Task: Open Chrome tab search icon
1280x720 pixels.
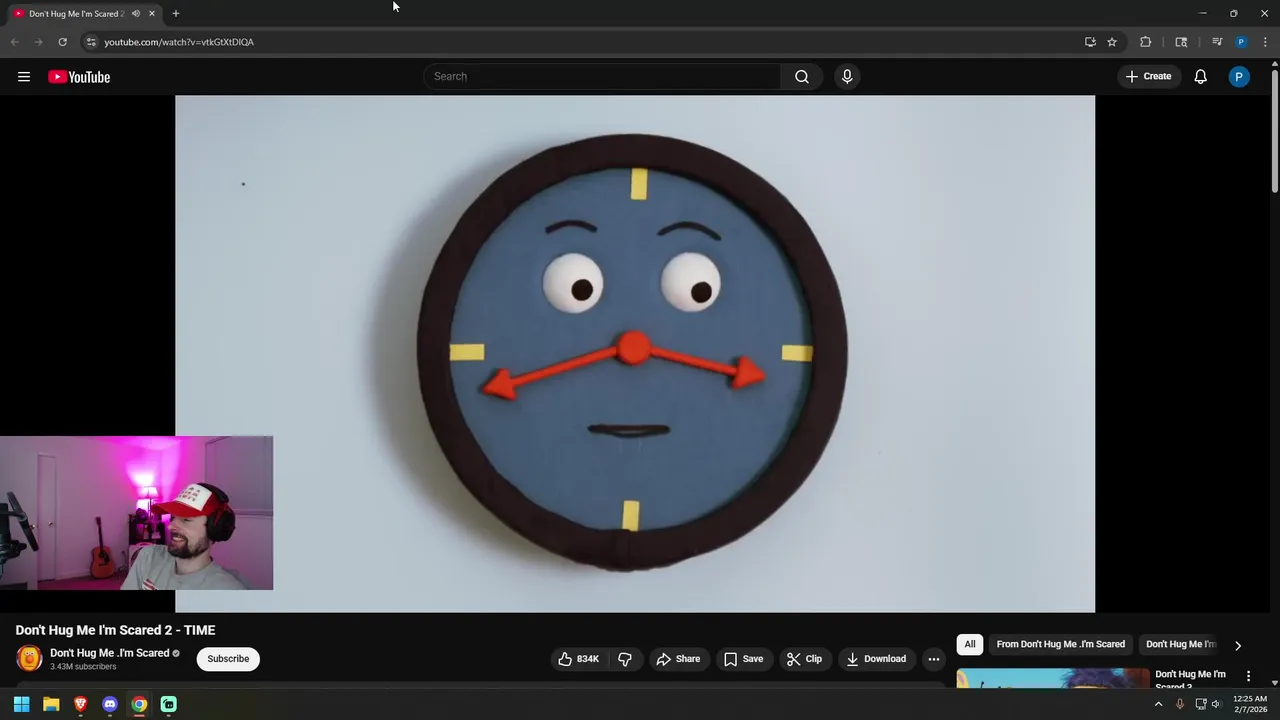Action: pyautogui.click(x=1181, y=42)
